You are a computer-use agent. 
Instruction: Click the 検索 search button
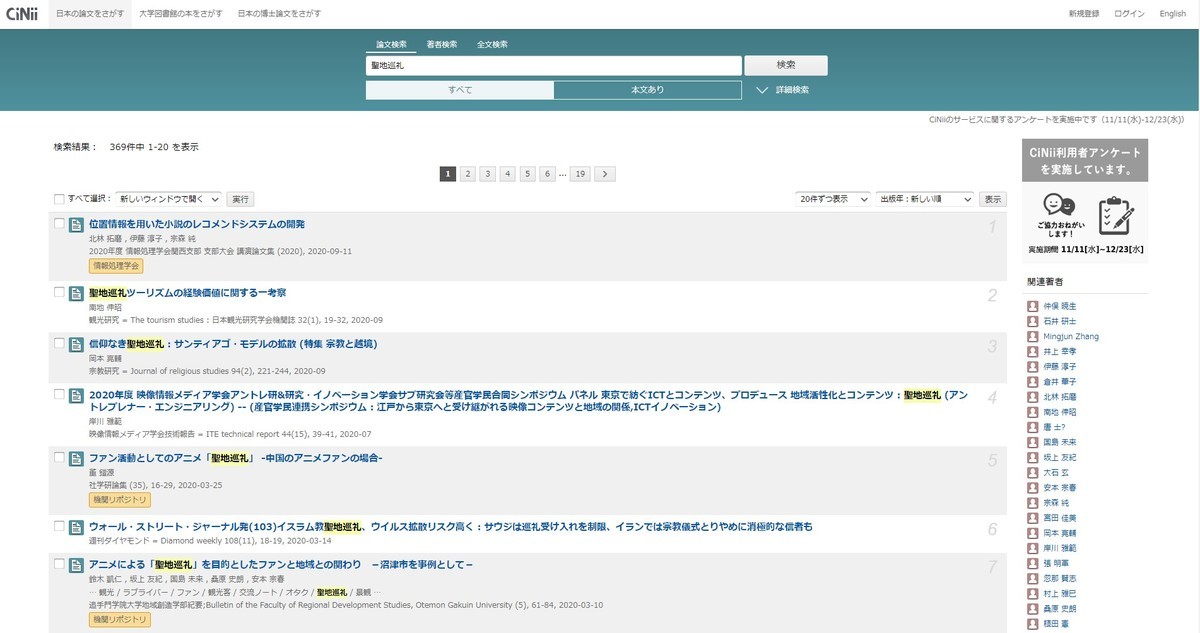point(786,65)
